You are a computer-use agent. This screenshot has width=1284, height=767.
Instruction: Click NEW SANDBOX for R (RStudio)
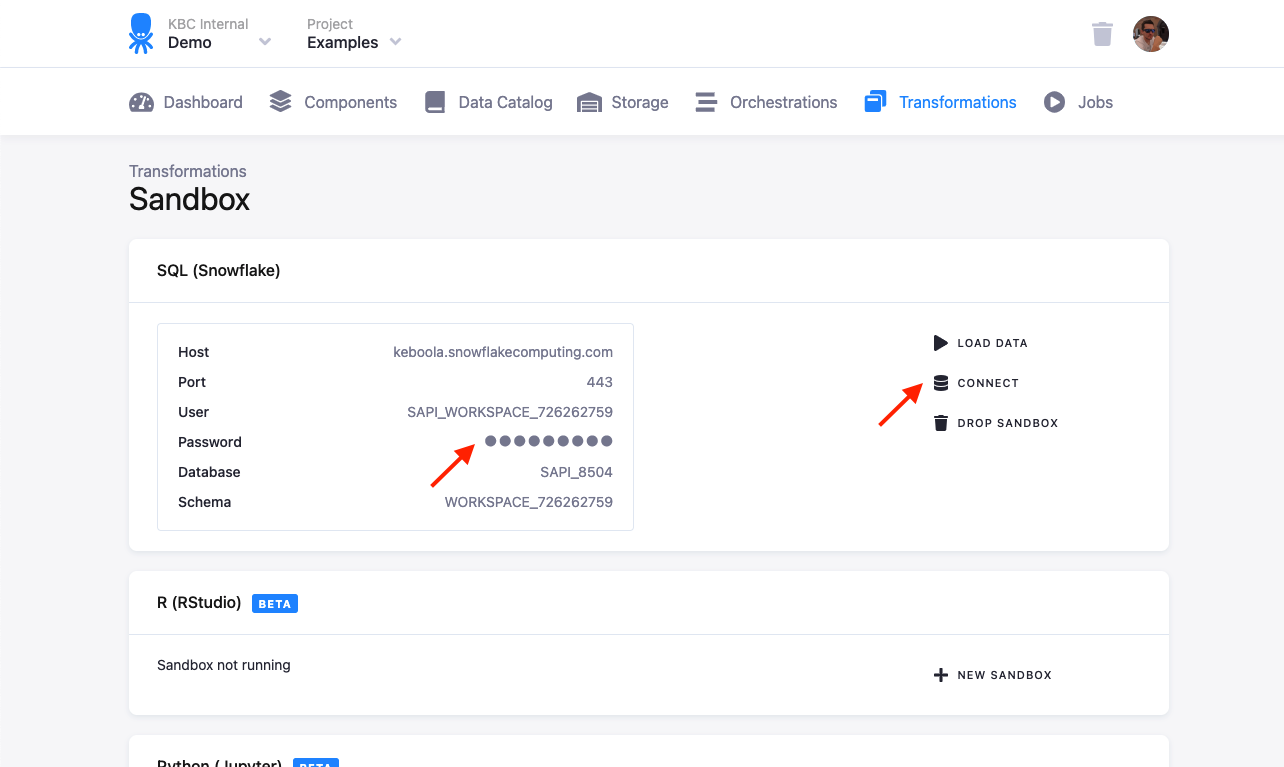(x=992, y=675)
